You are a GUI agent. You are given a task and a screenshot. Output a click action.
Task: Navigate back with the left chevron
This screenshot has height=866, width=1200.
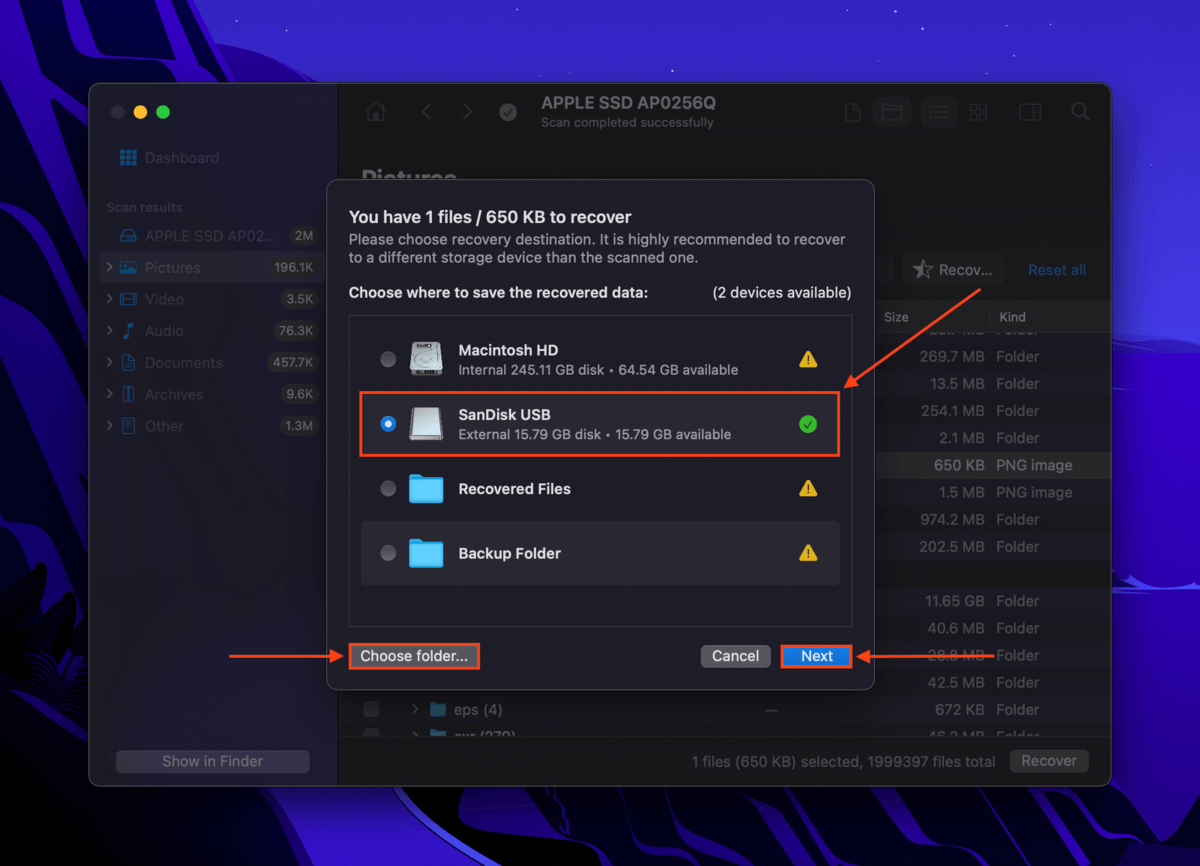coord(426,112)
